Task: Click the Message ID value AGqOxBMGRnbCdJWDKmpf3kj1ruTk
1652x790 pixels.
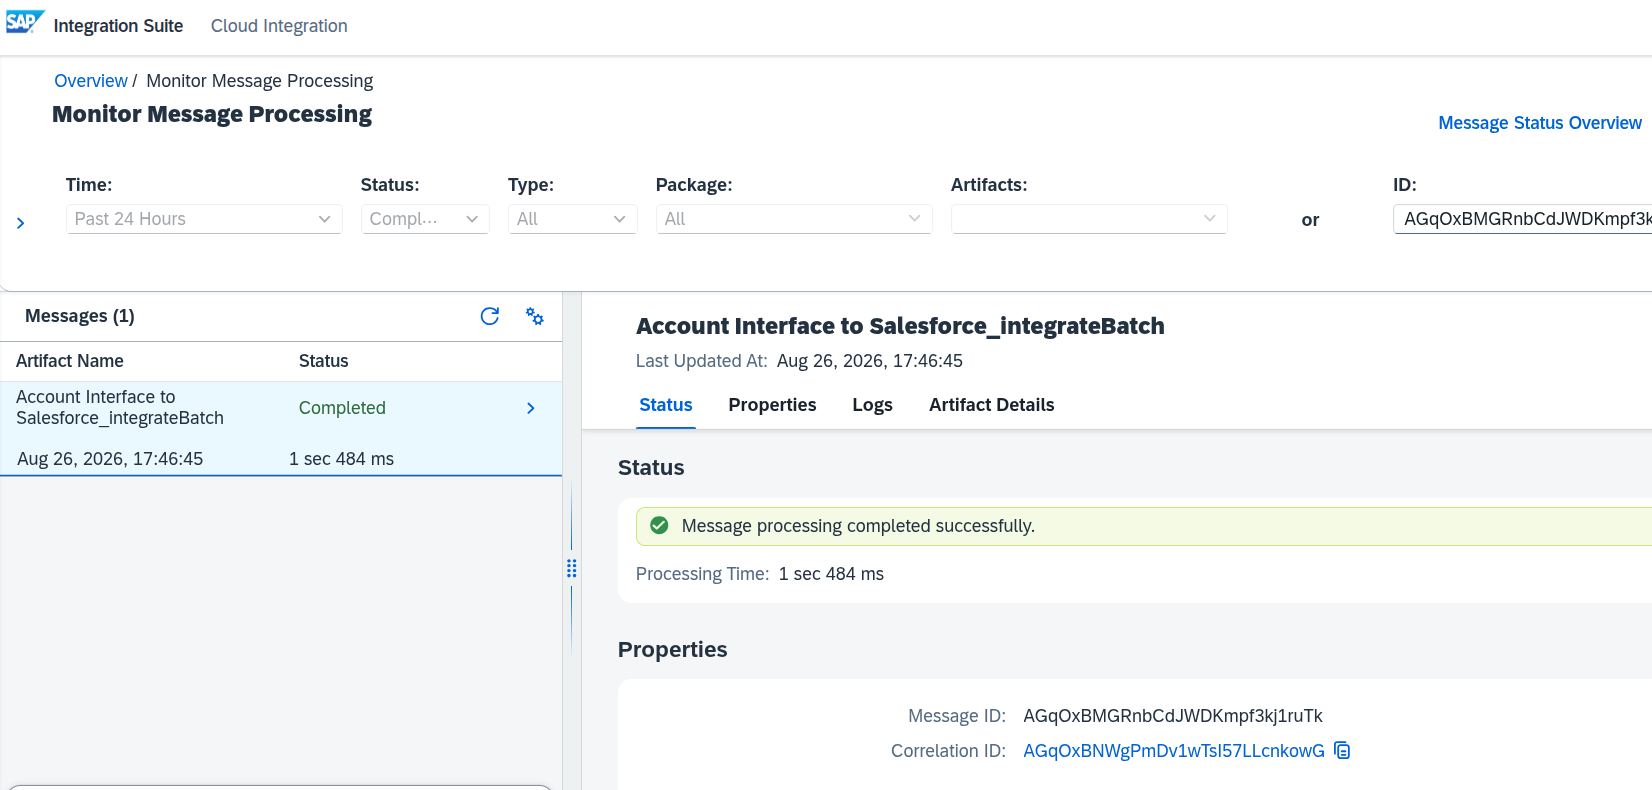Action: pos(1173,716)
